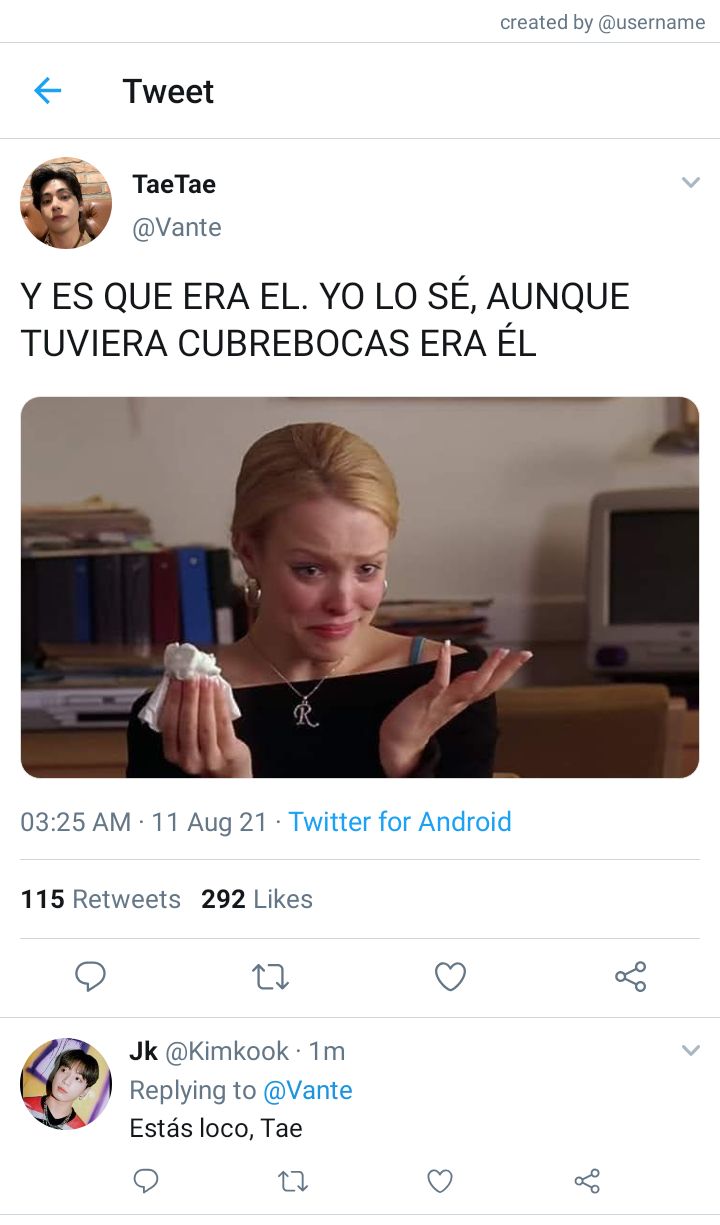The height and width of the screenshot is (1225, 720).
Task: Like the main tweet by @Vante
Action: tap(450, 976)
